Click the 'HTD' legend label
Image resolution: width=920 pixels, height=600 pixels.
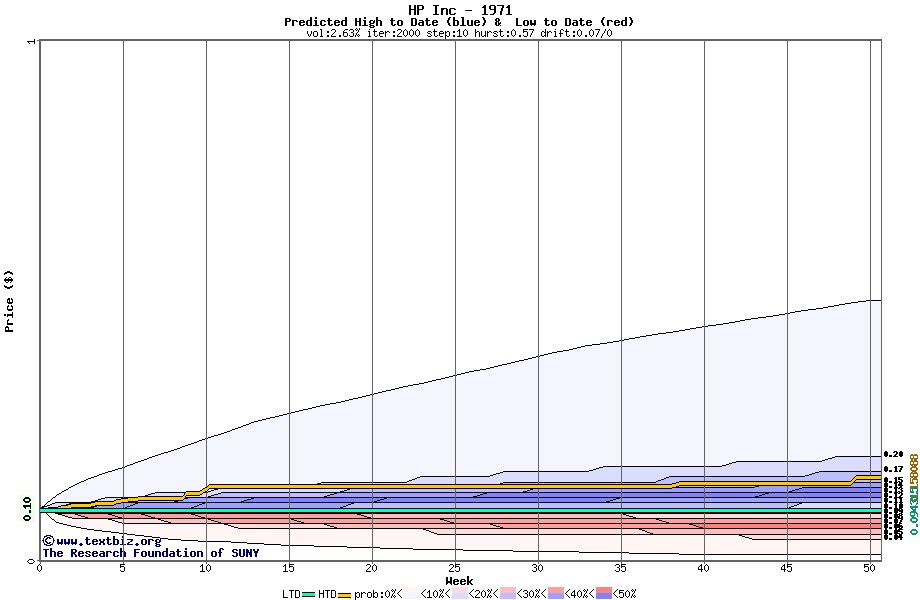click(x=327, y=594)
